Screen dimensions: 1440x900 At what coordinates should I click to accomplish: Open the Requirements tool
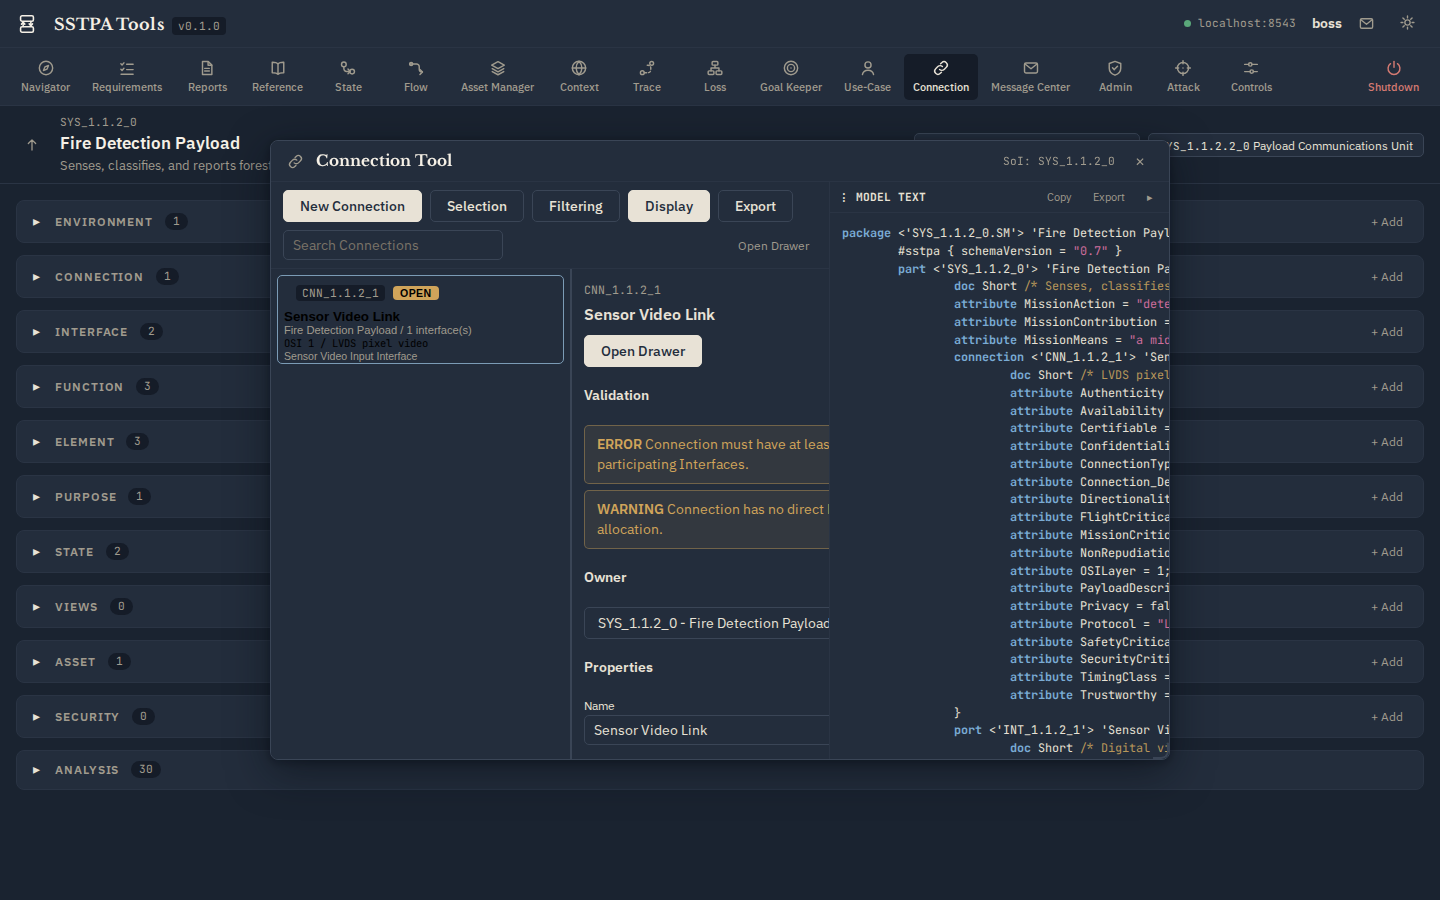click(127, 76)
